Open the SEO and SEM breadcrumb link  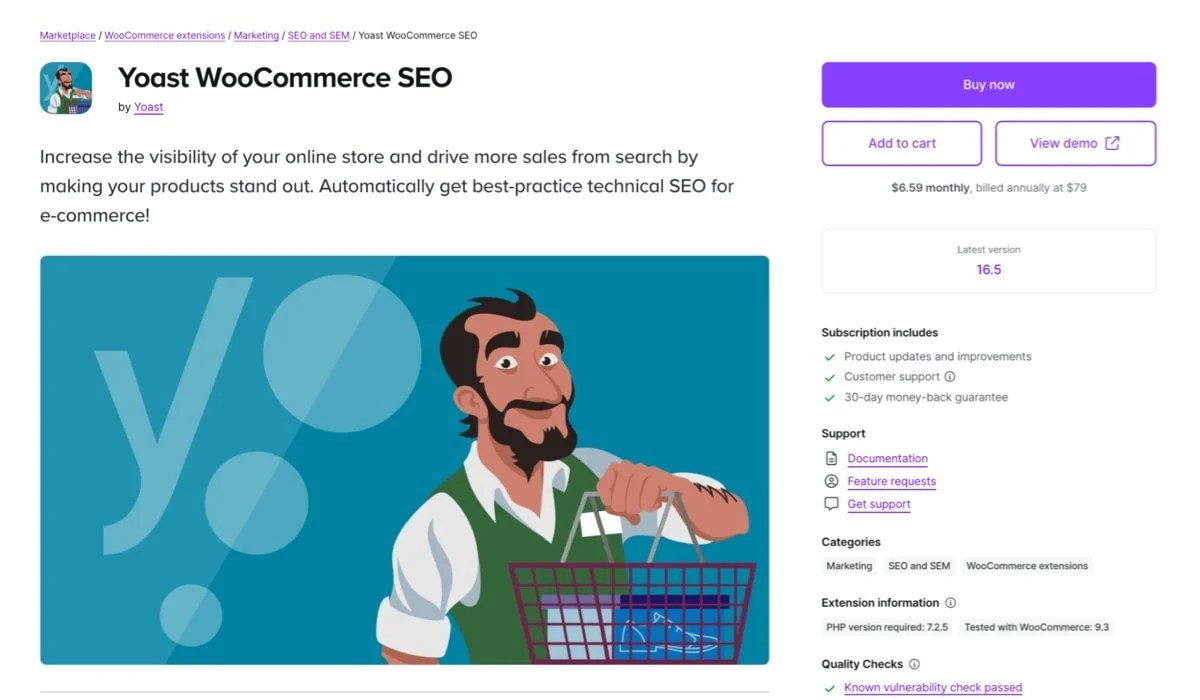click(x=318, y=34)
